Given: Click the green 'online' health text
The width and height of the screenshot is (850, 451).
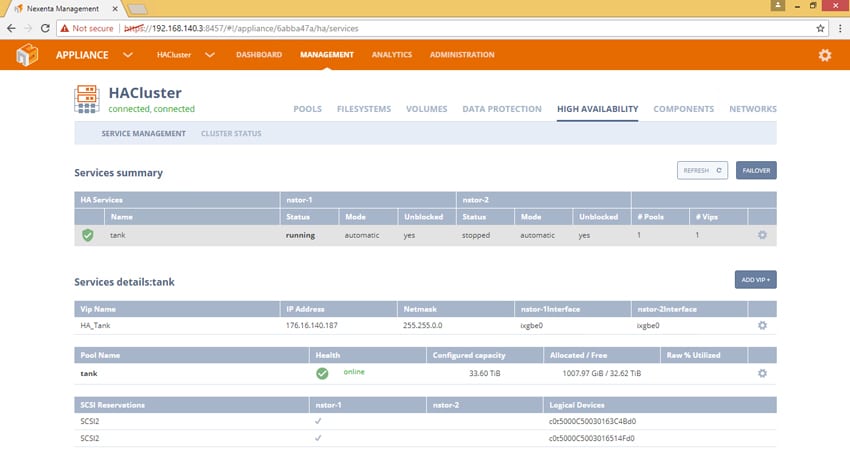Looking at the screenshot, I should click(354, 372).
